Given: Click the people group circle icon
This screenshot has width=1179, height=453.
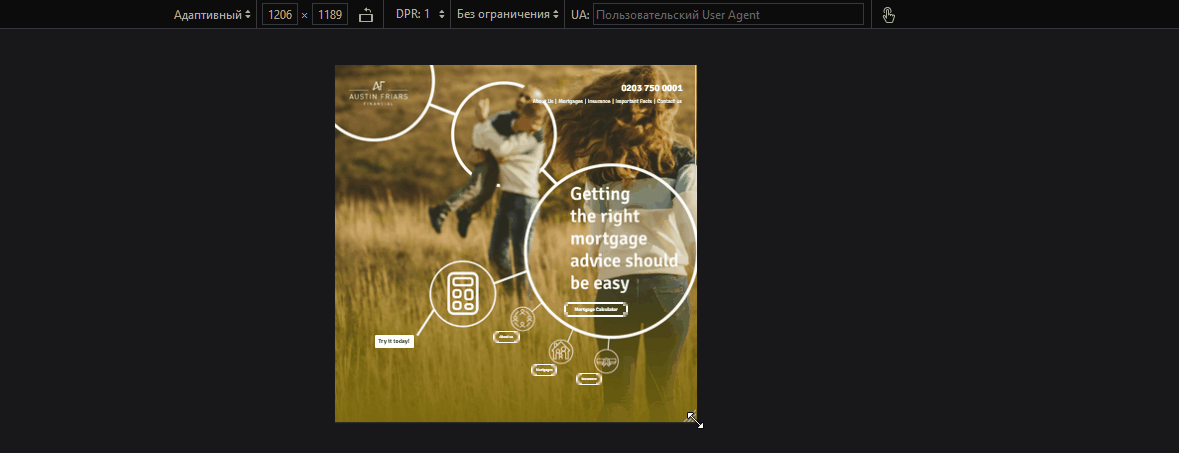Looking at the screenshot, I should click(x=523, y=318).
